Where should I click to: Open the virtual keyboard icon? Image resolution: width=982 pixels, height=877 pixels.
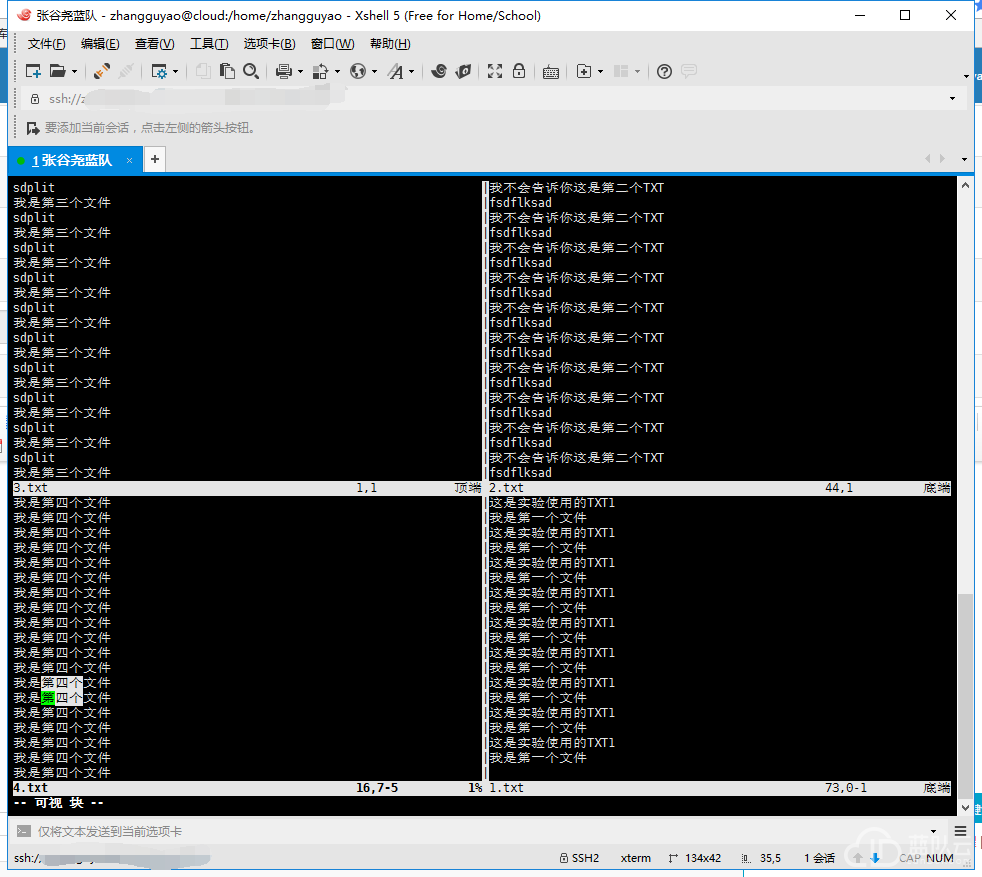[x=551, y=71]
